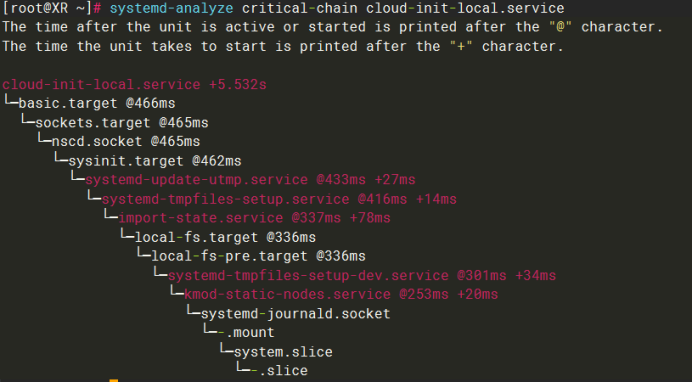Image resolution: width=692 pixels, height=383 pixels.
Task: Click the cloud-init-local.service +5.532s line
Action: click(x=135, y=84)
